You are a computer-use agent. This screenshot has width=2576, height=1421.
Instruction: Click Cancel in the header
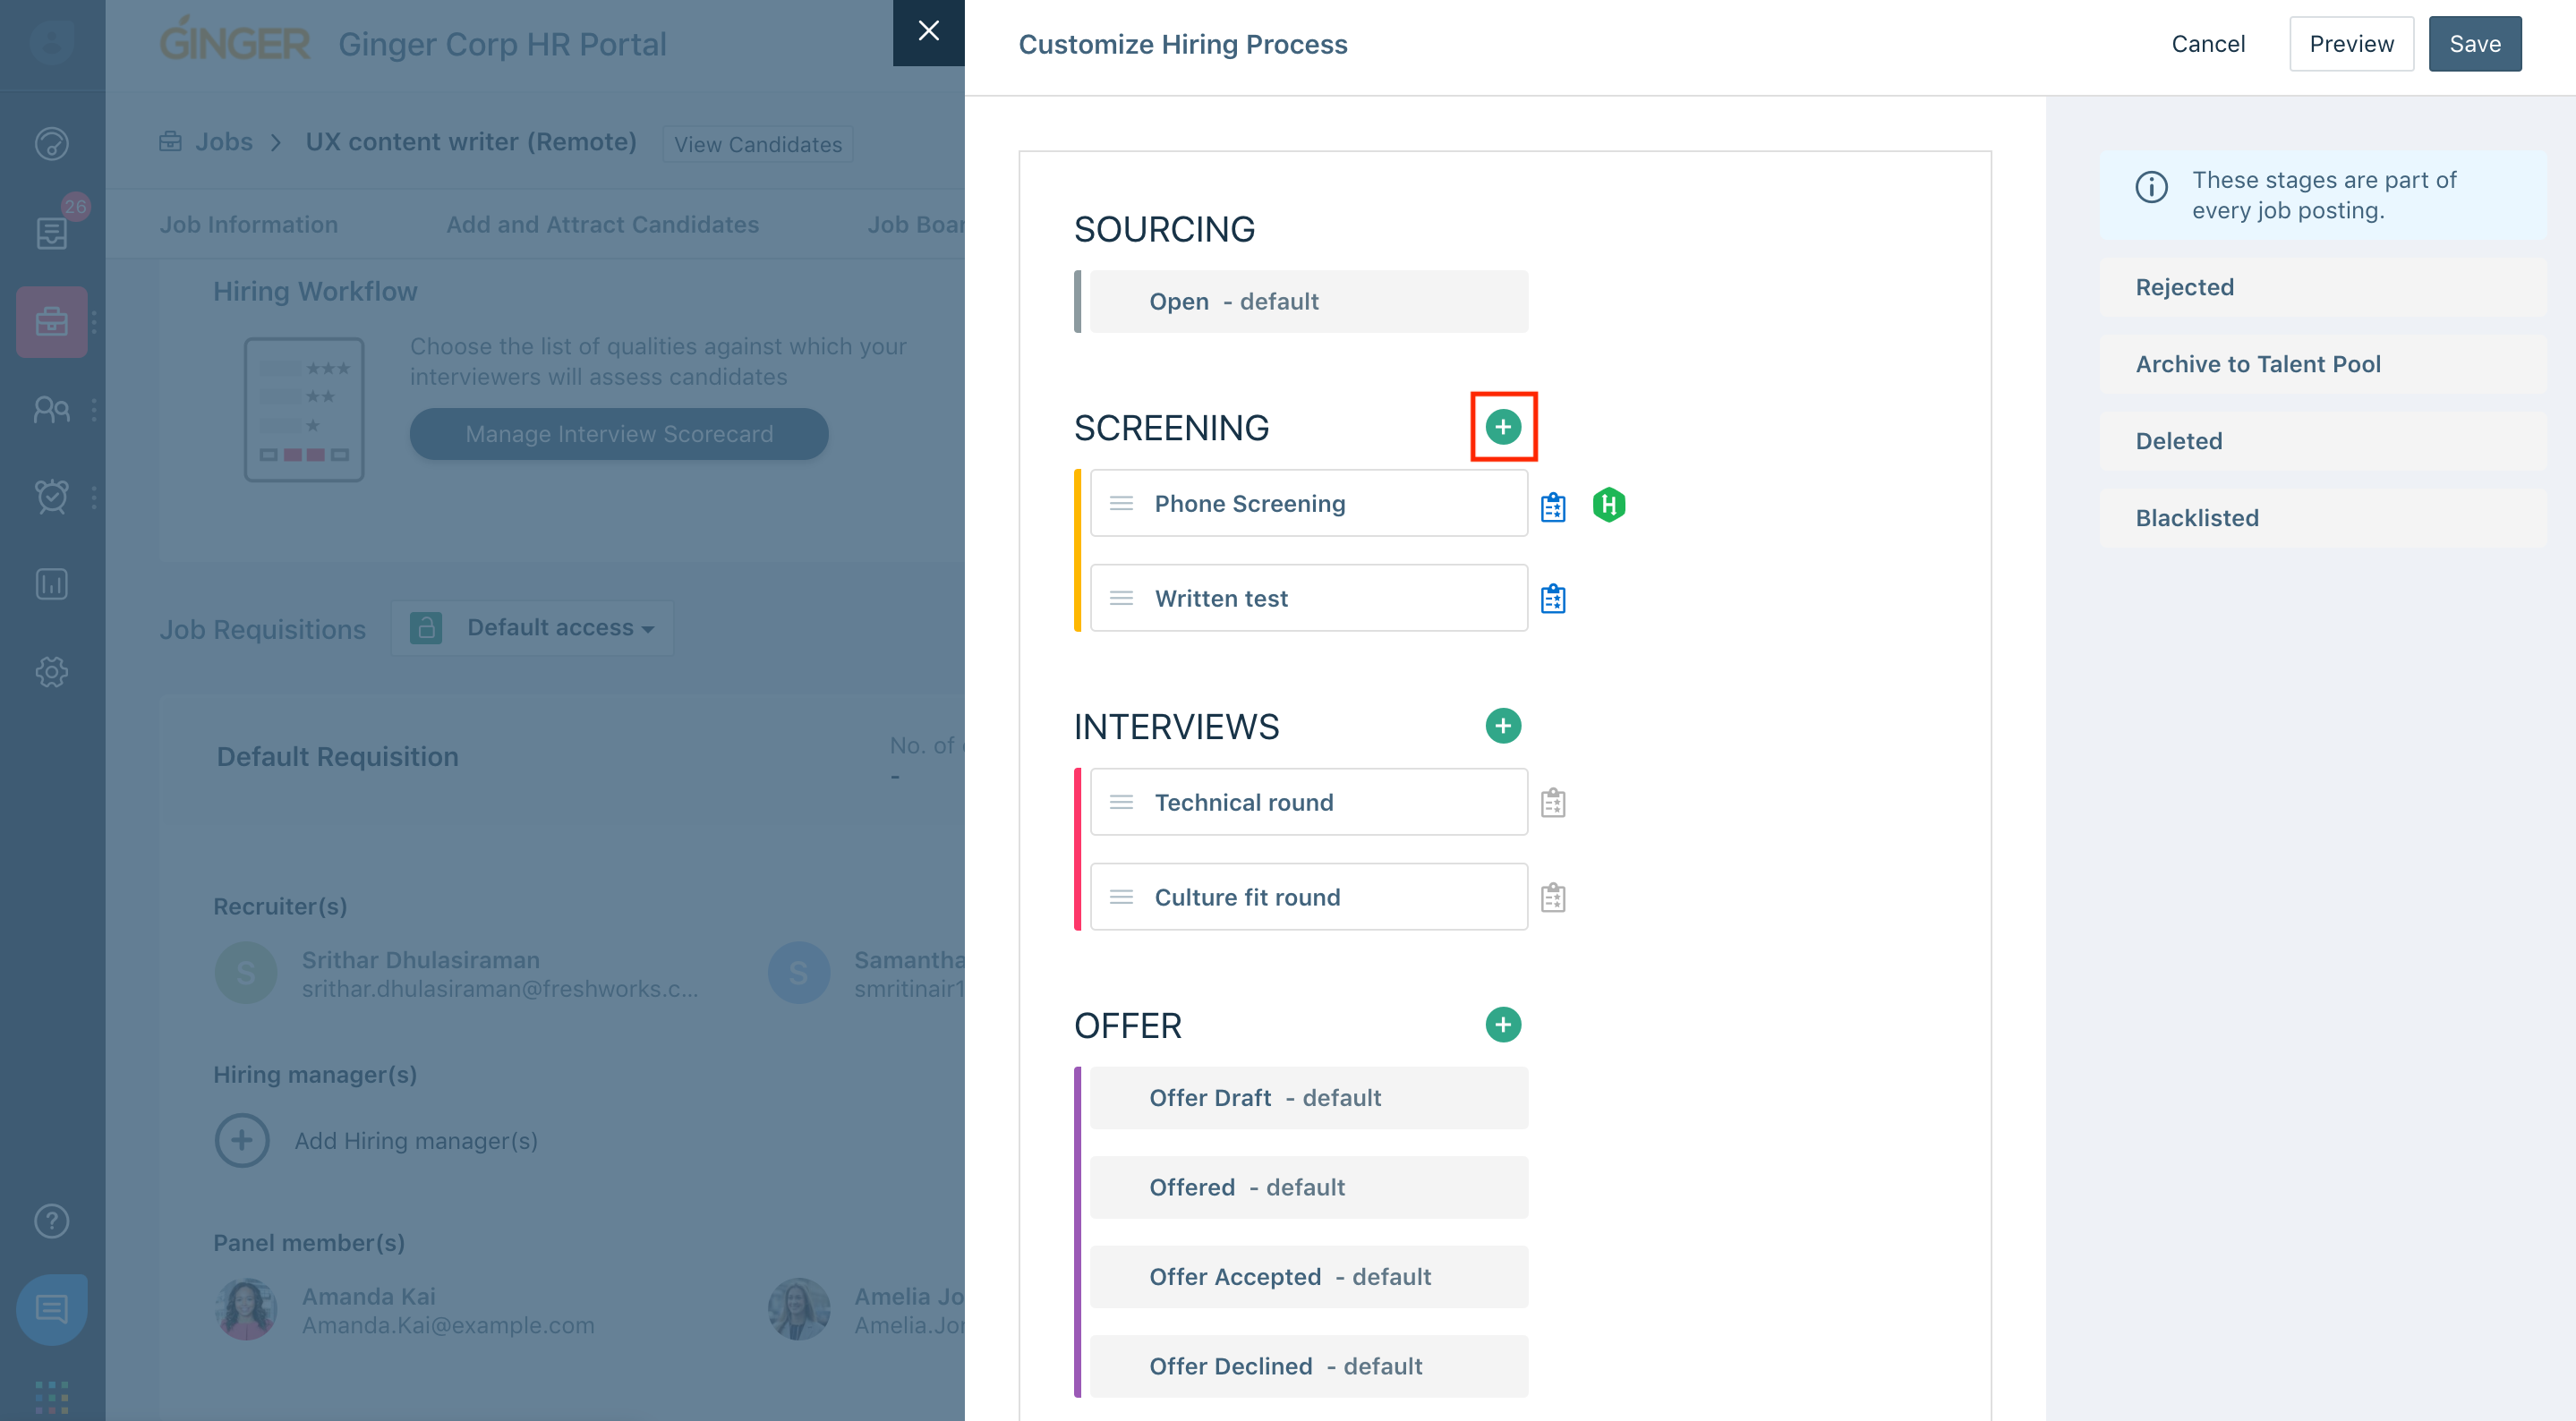point(2208,44)
